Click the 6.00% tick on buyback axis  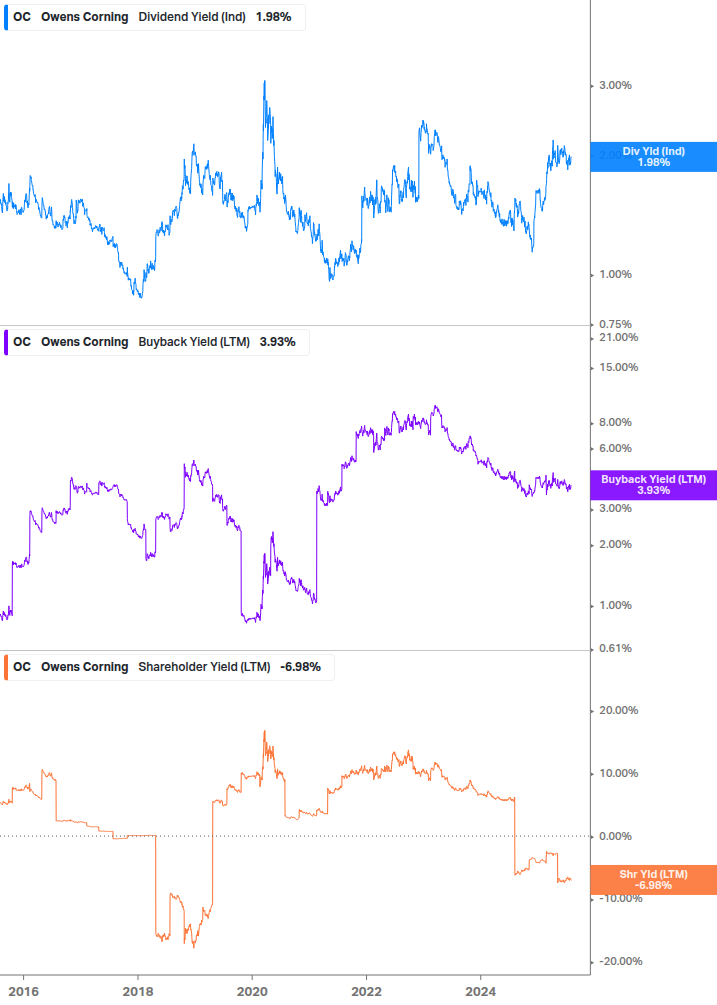click(615, 449)
